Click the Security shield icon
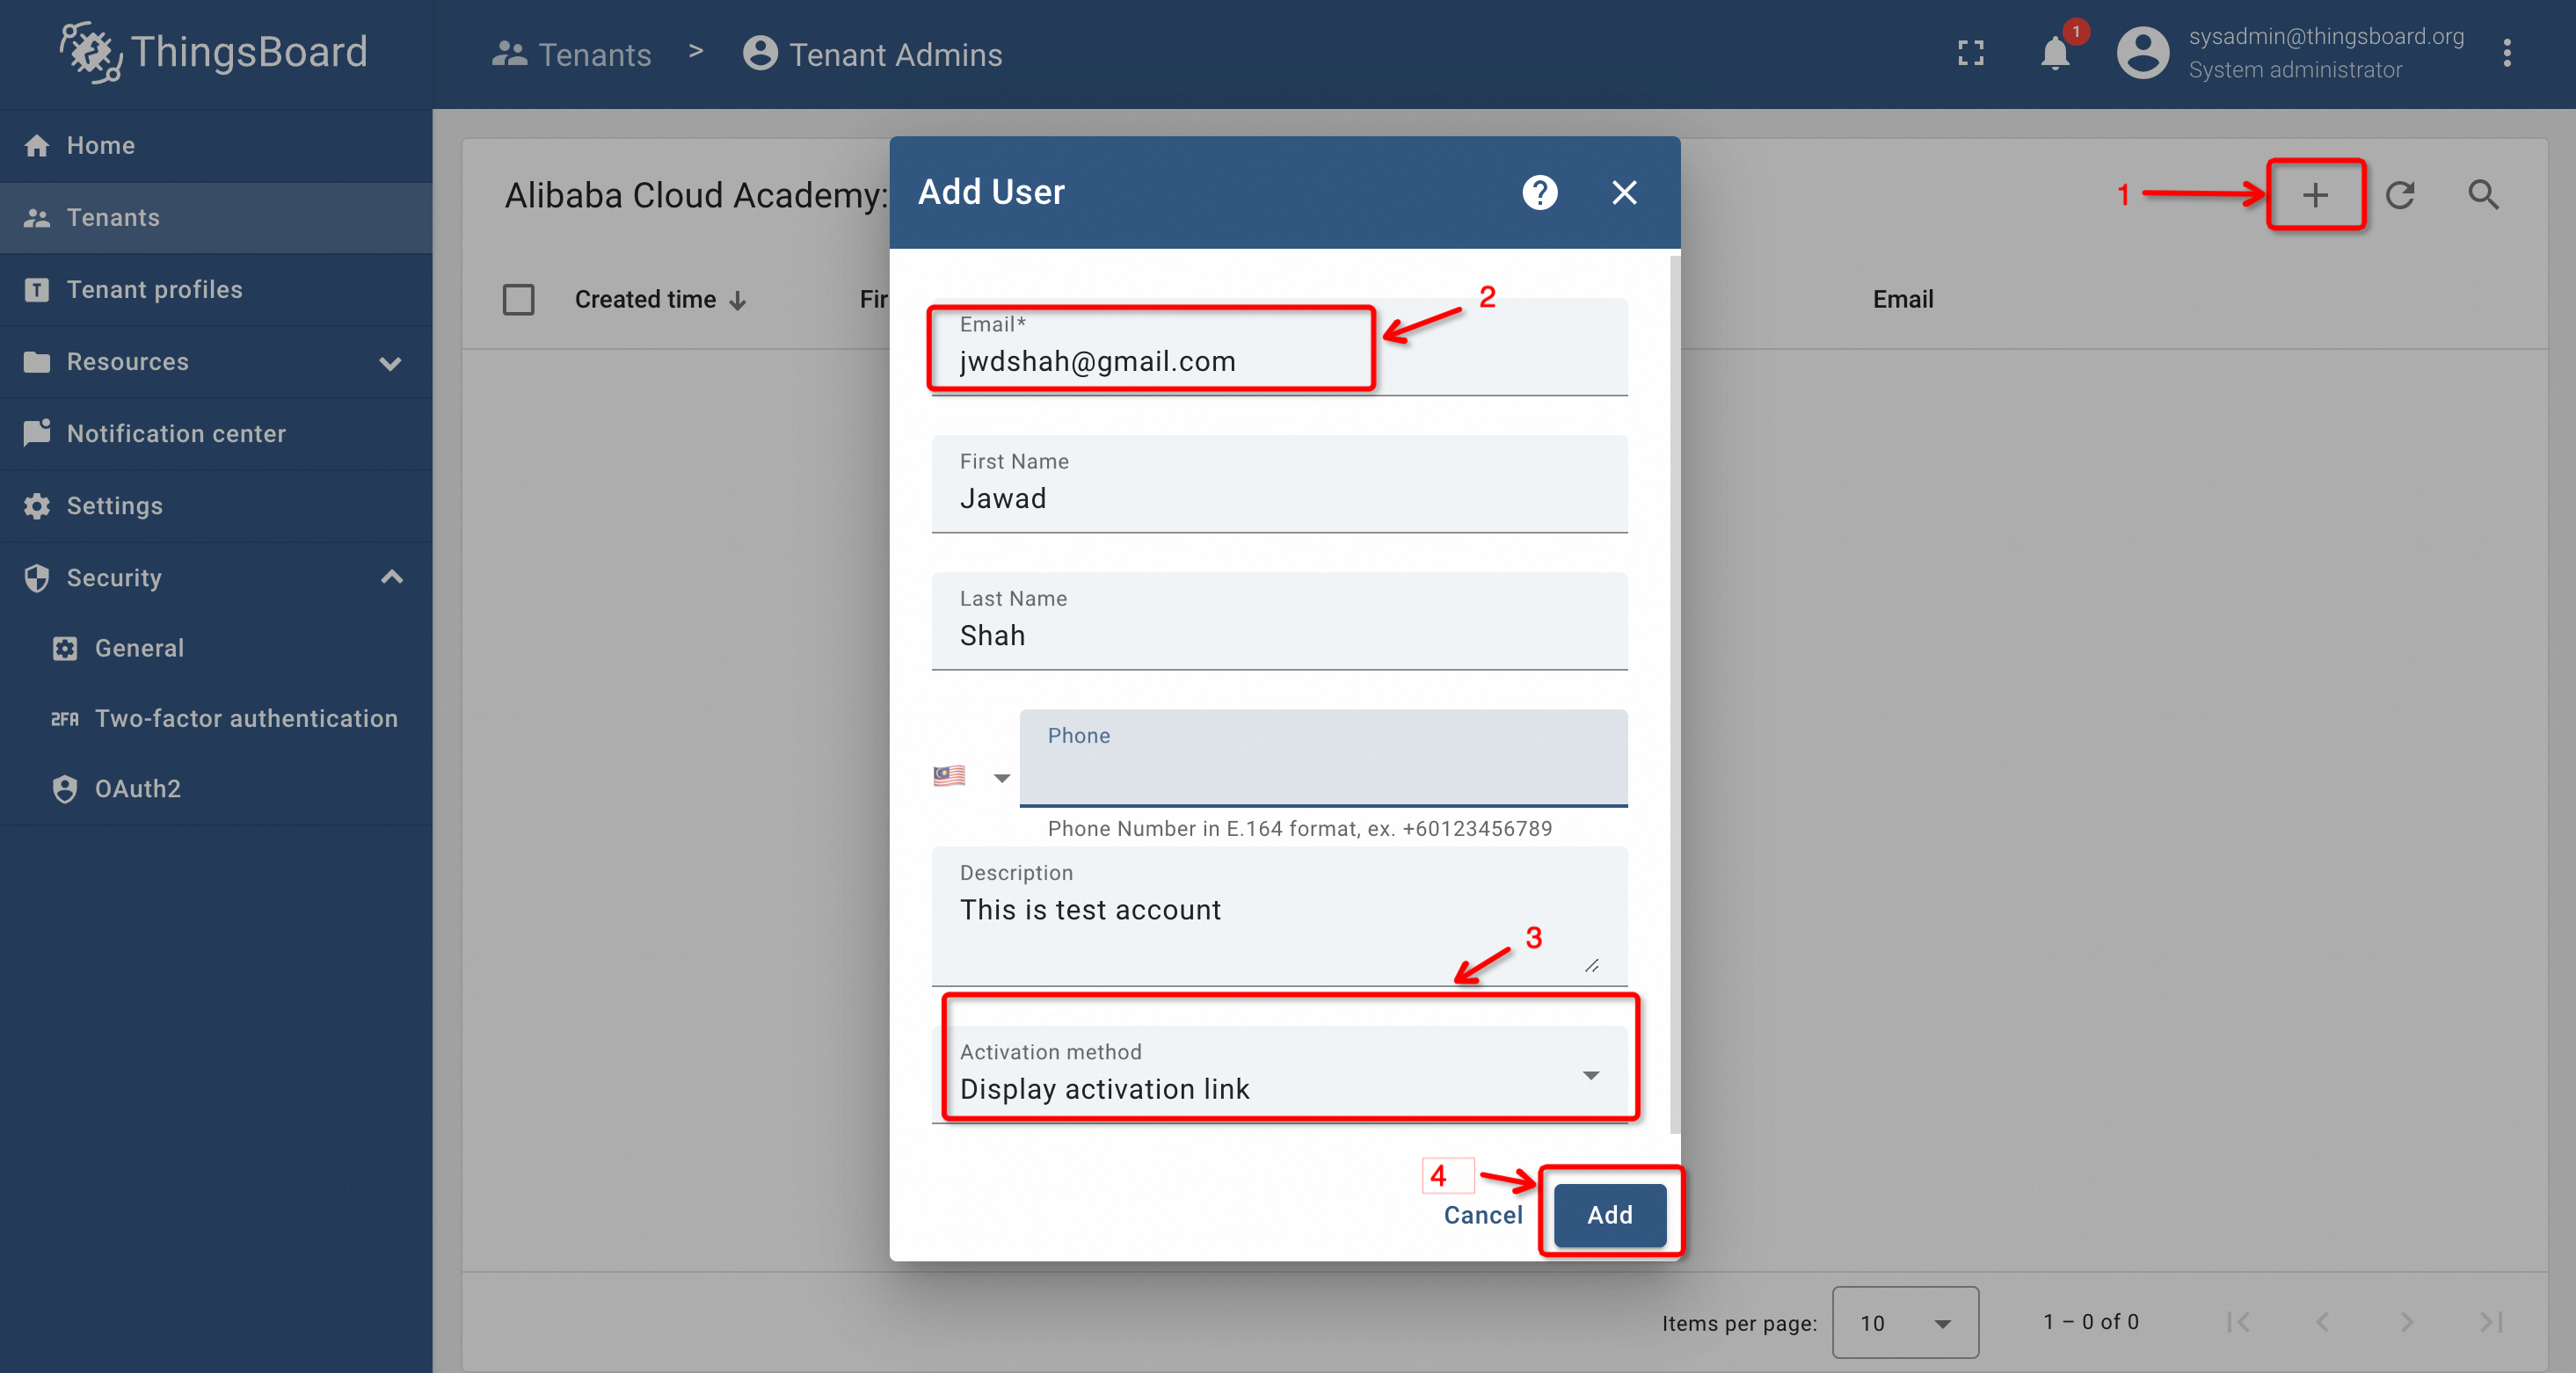The height and width of the screenshot is (1373, 2576). 37,578
